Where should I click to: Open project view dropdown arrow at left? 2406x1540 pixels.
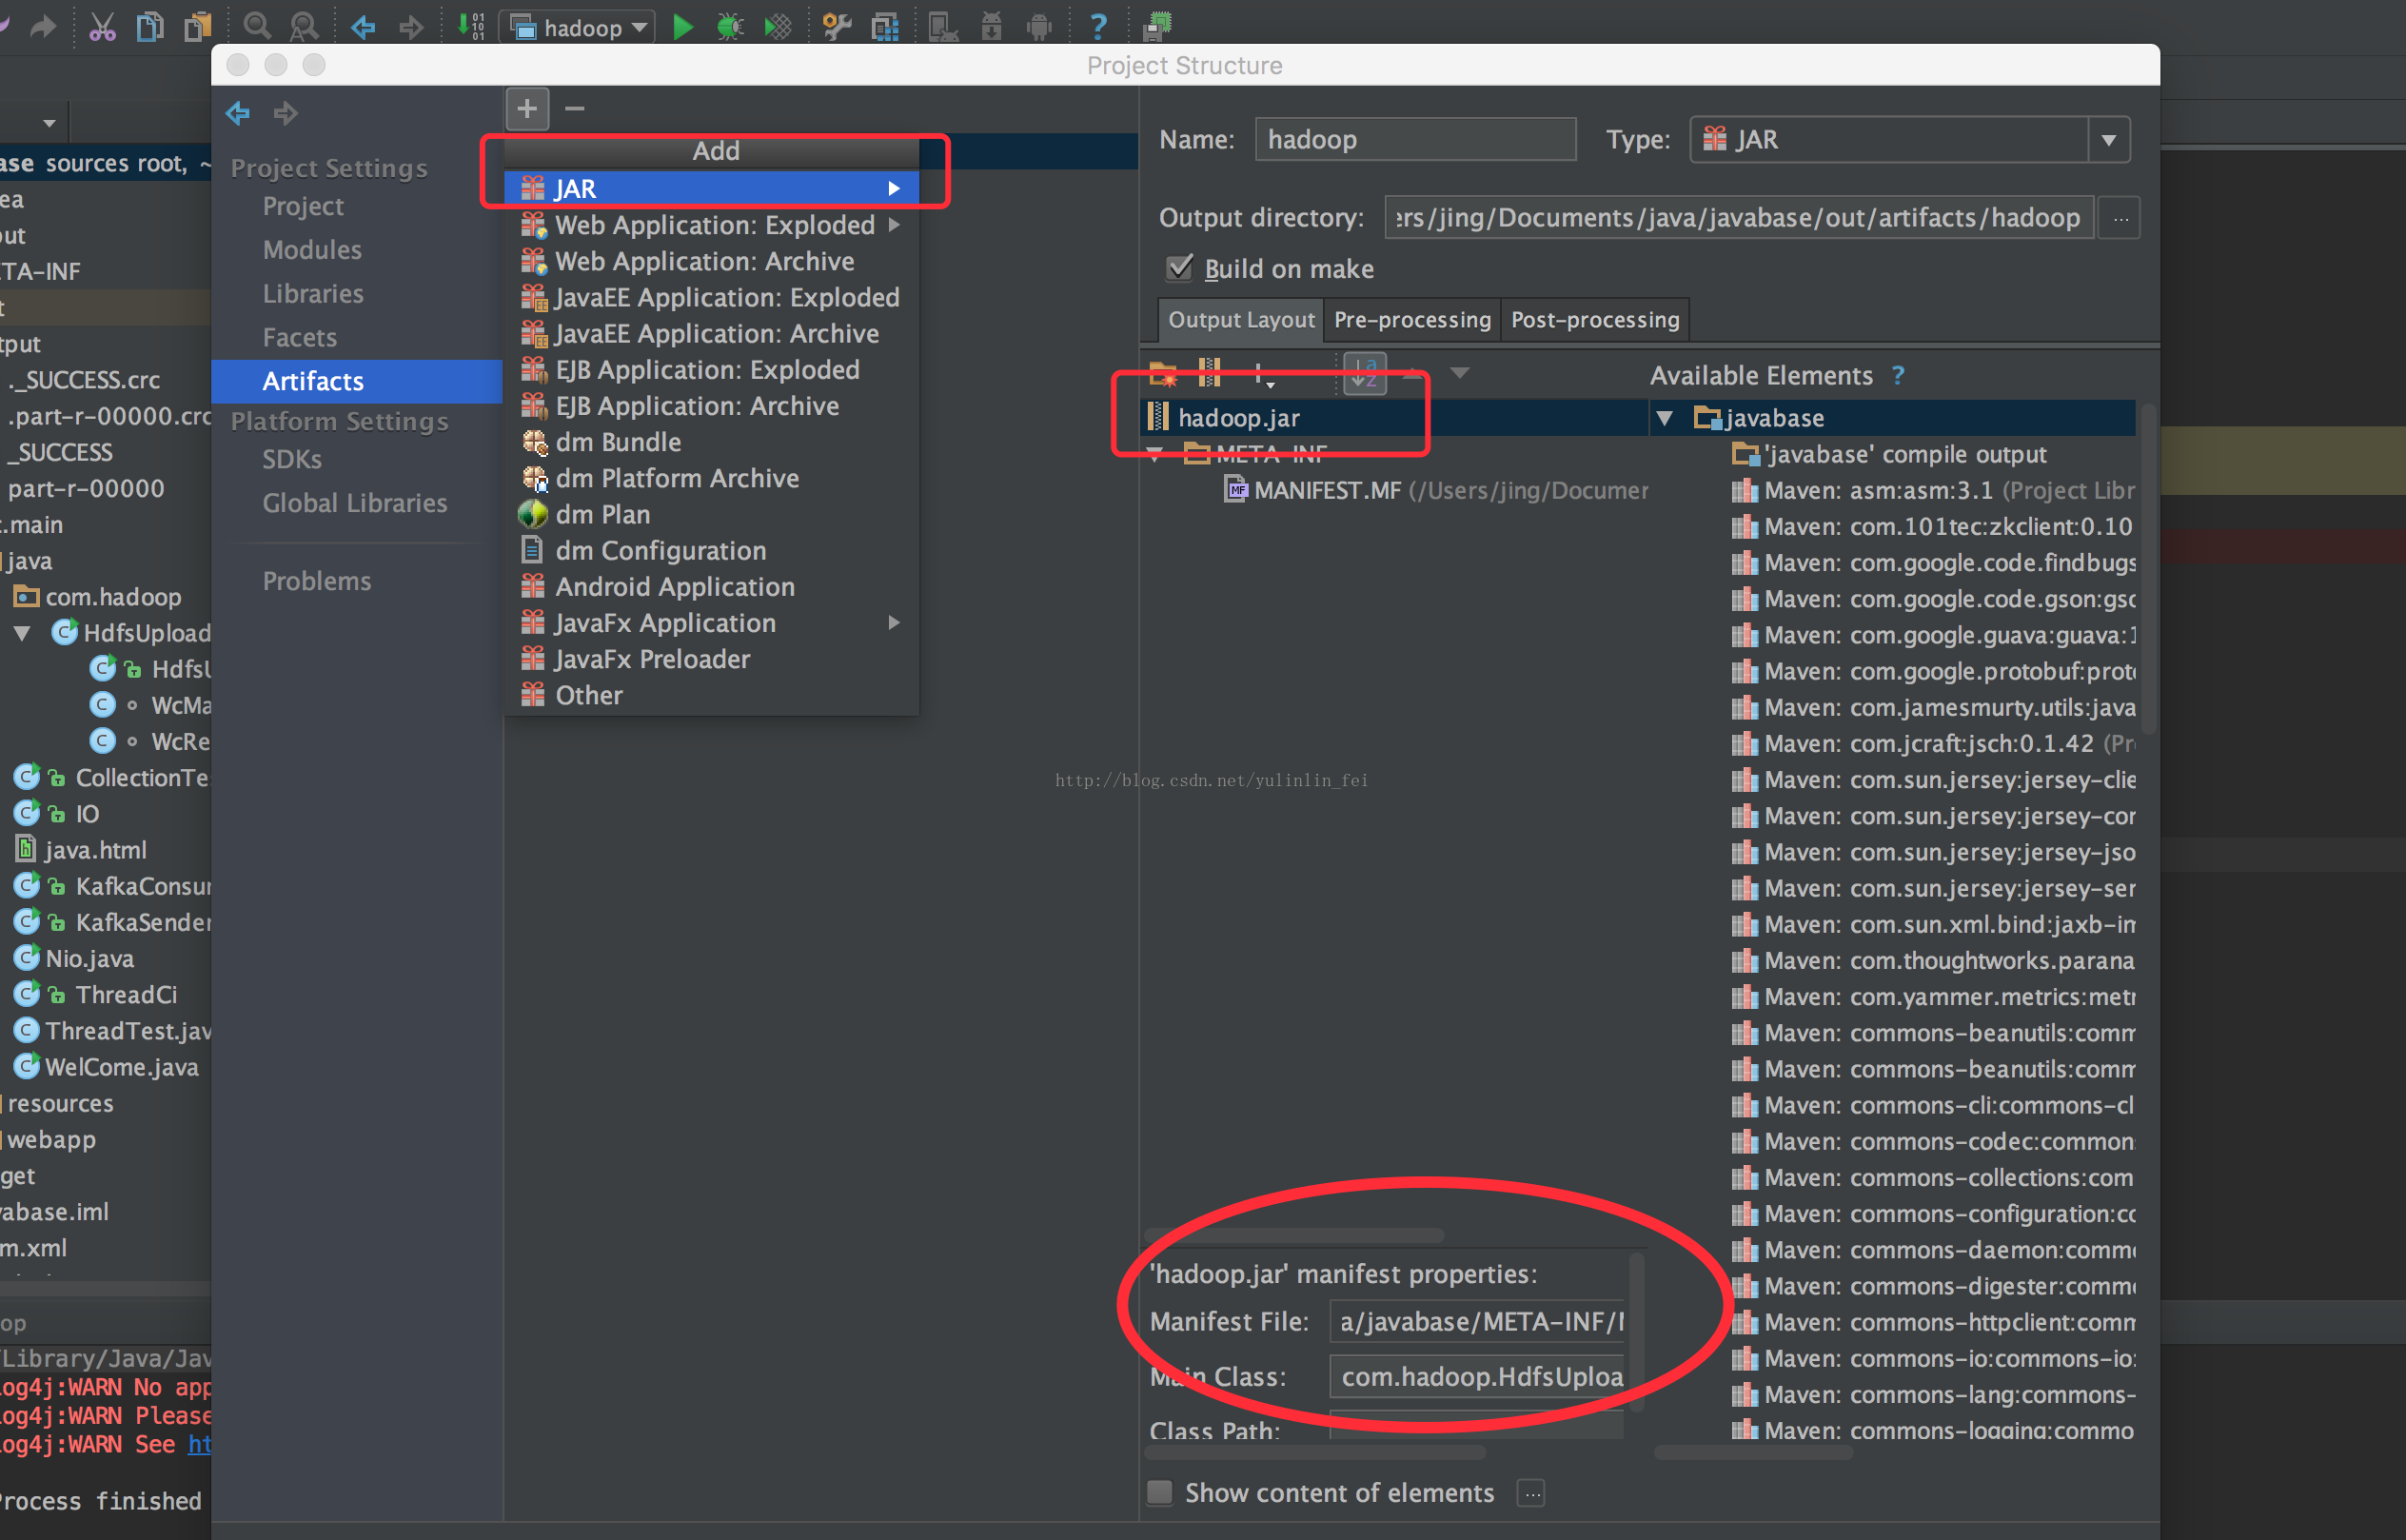point(48,124)
